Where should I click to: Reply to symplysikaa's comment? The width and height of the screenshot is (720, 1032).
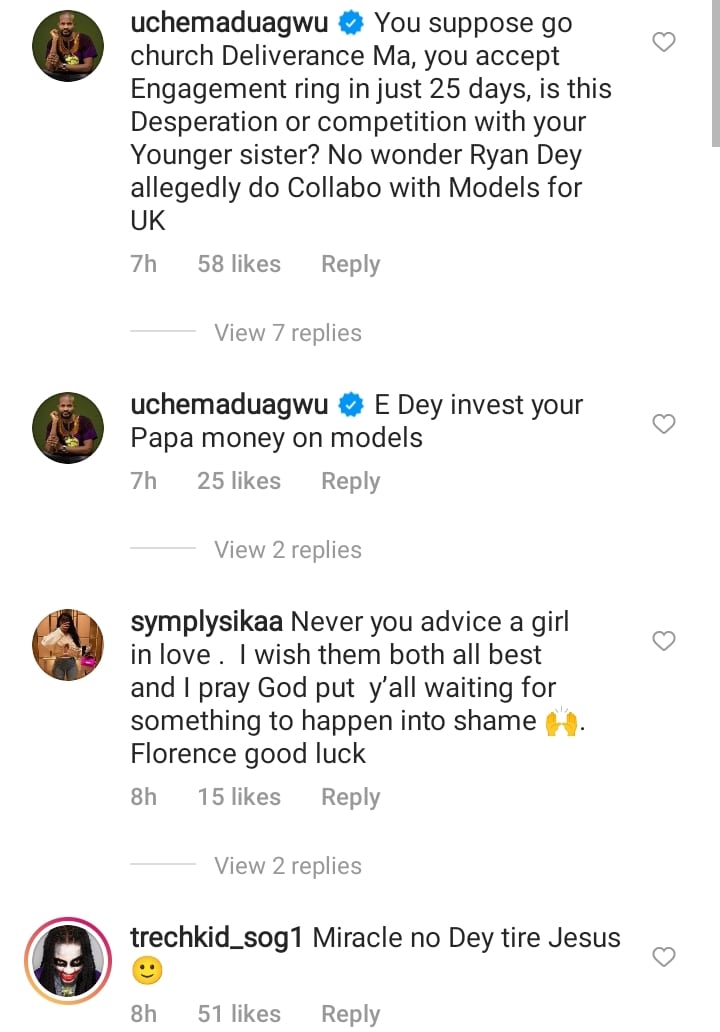[350, 797]
